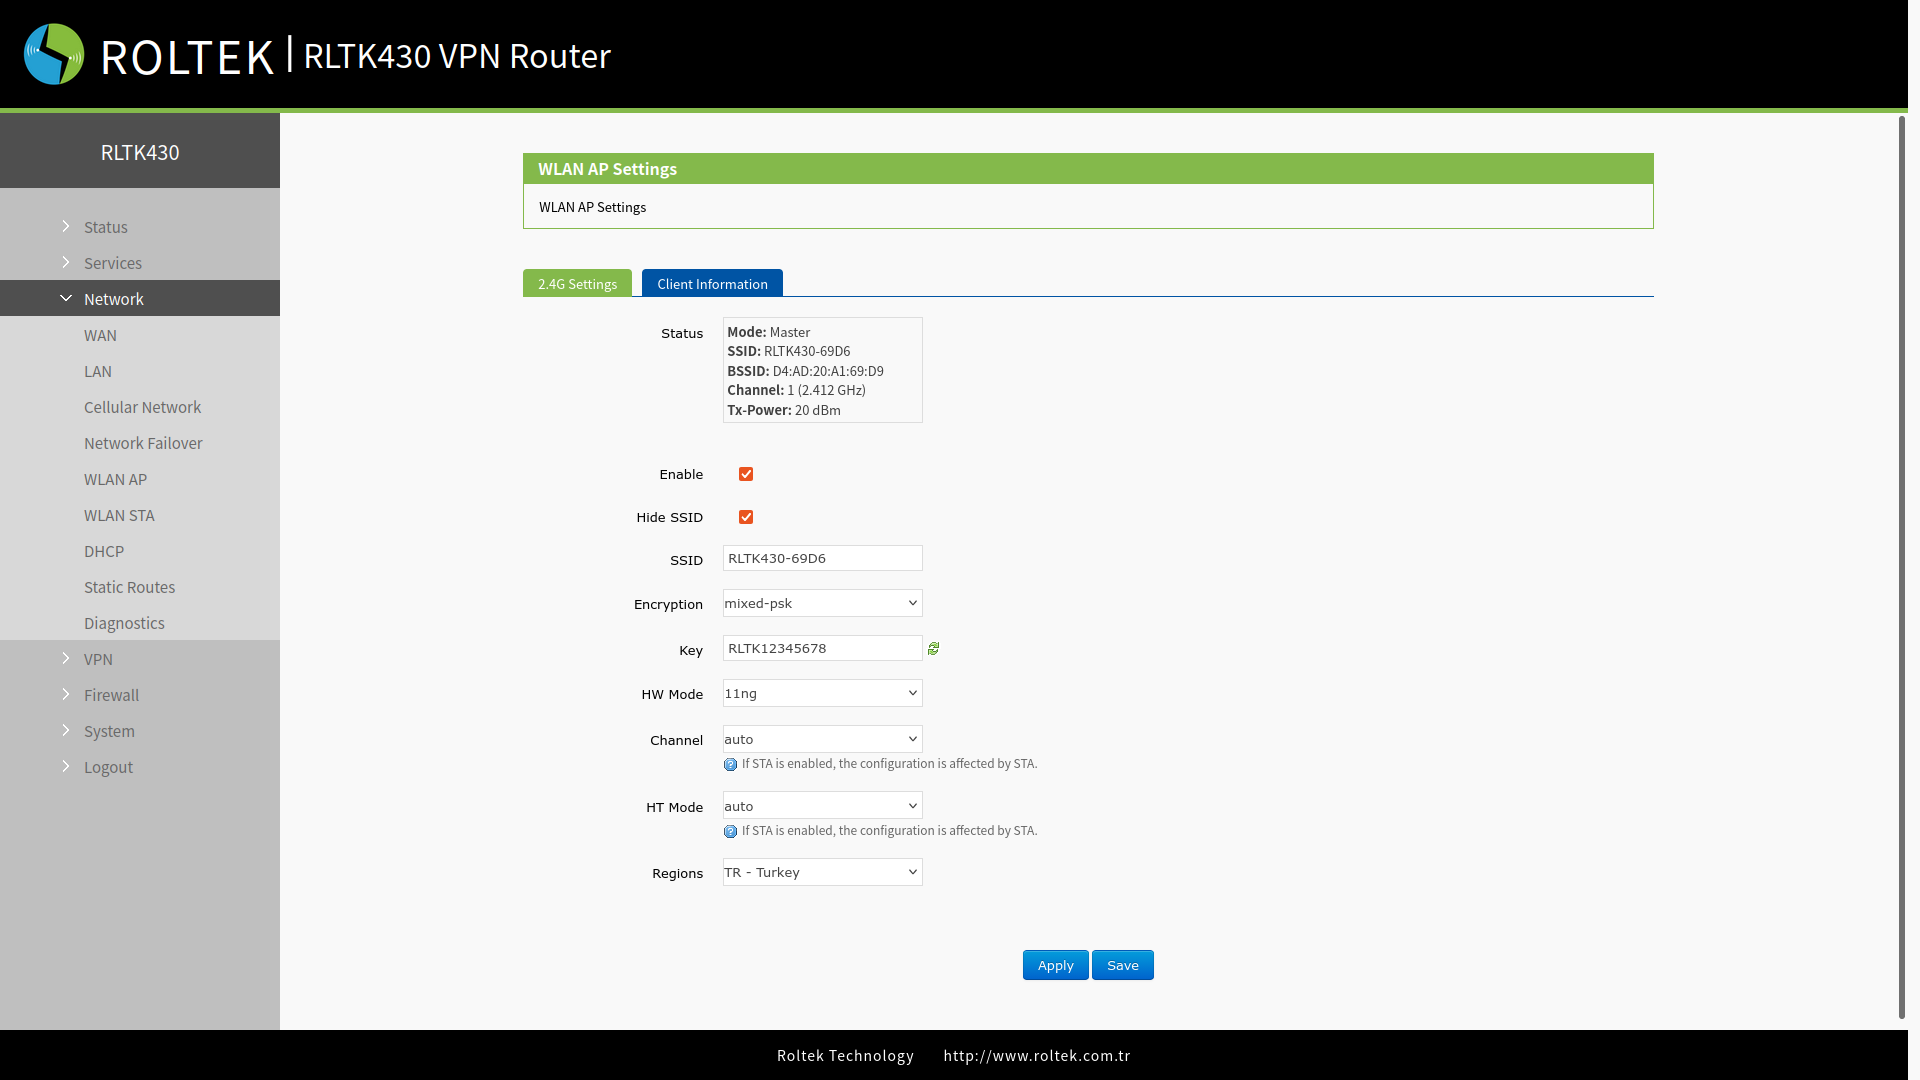Collapse the Network section chevron
The image size is (1920, 1080).
(66, 298)
